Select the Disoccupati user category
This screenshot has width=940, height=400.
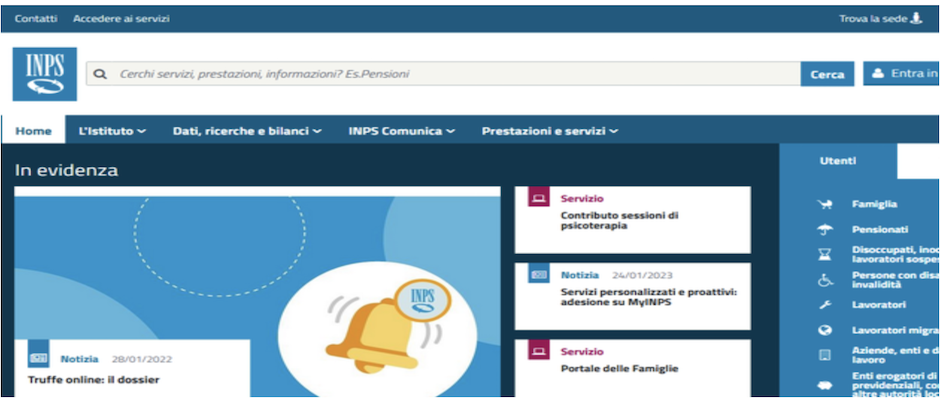point(896,254)
